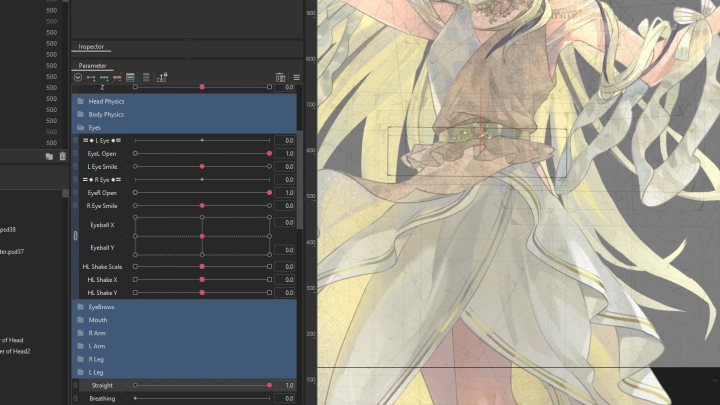Toggle the lock marker left of Straight parameter
This screenshot has width=720, height=405.
click(76, 385)
